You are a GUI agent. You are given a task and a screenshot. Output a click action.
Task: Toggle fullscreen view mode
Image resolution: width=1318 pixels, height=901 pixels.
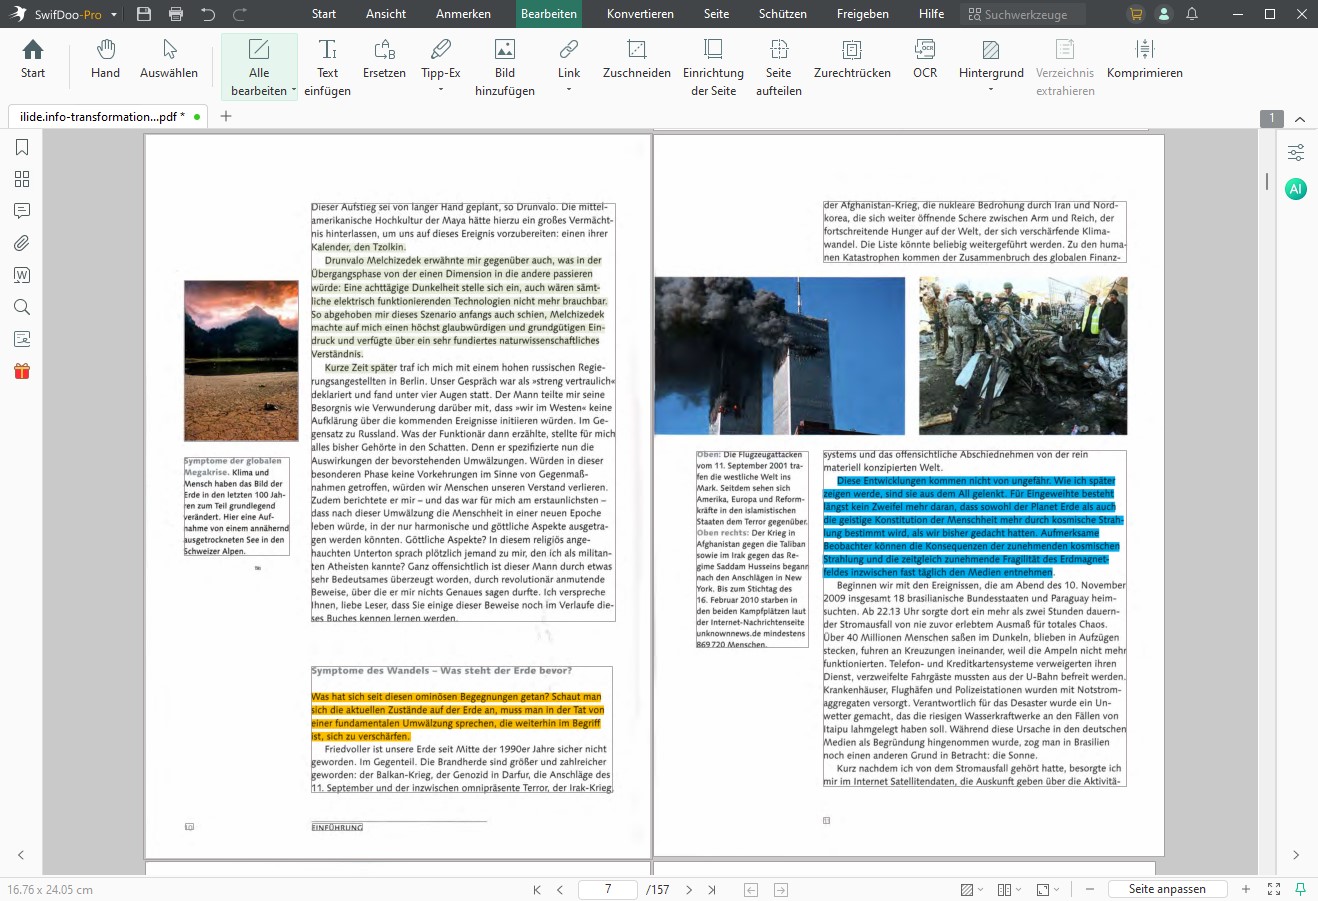tap(1274, 889)
